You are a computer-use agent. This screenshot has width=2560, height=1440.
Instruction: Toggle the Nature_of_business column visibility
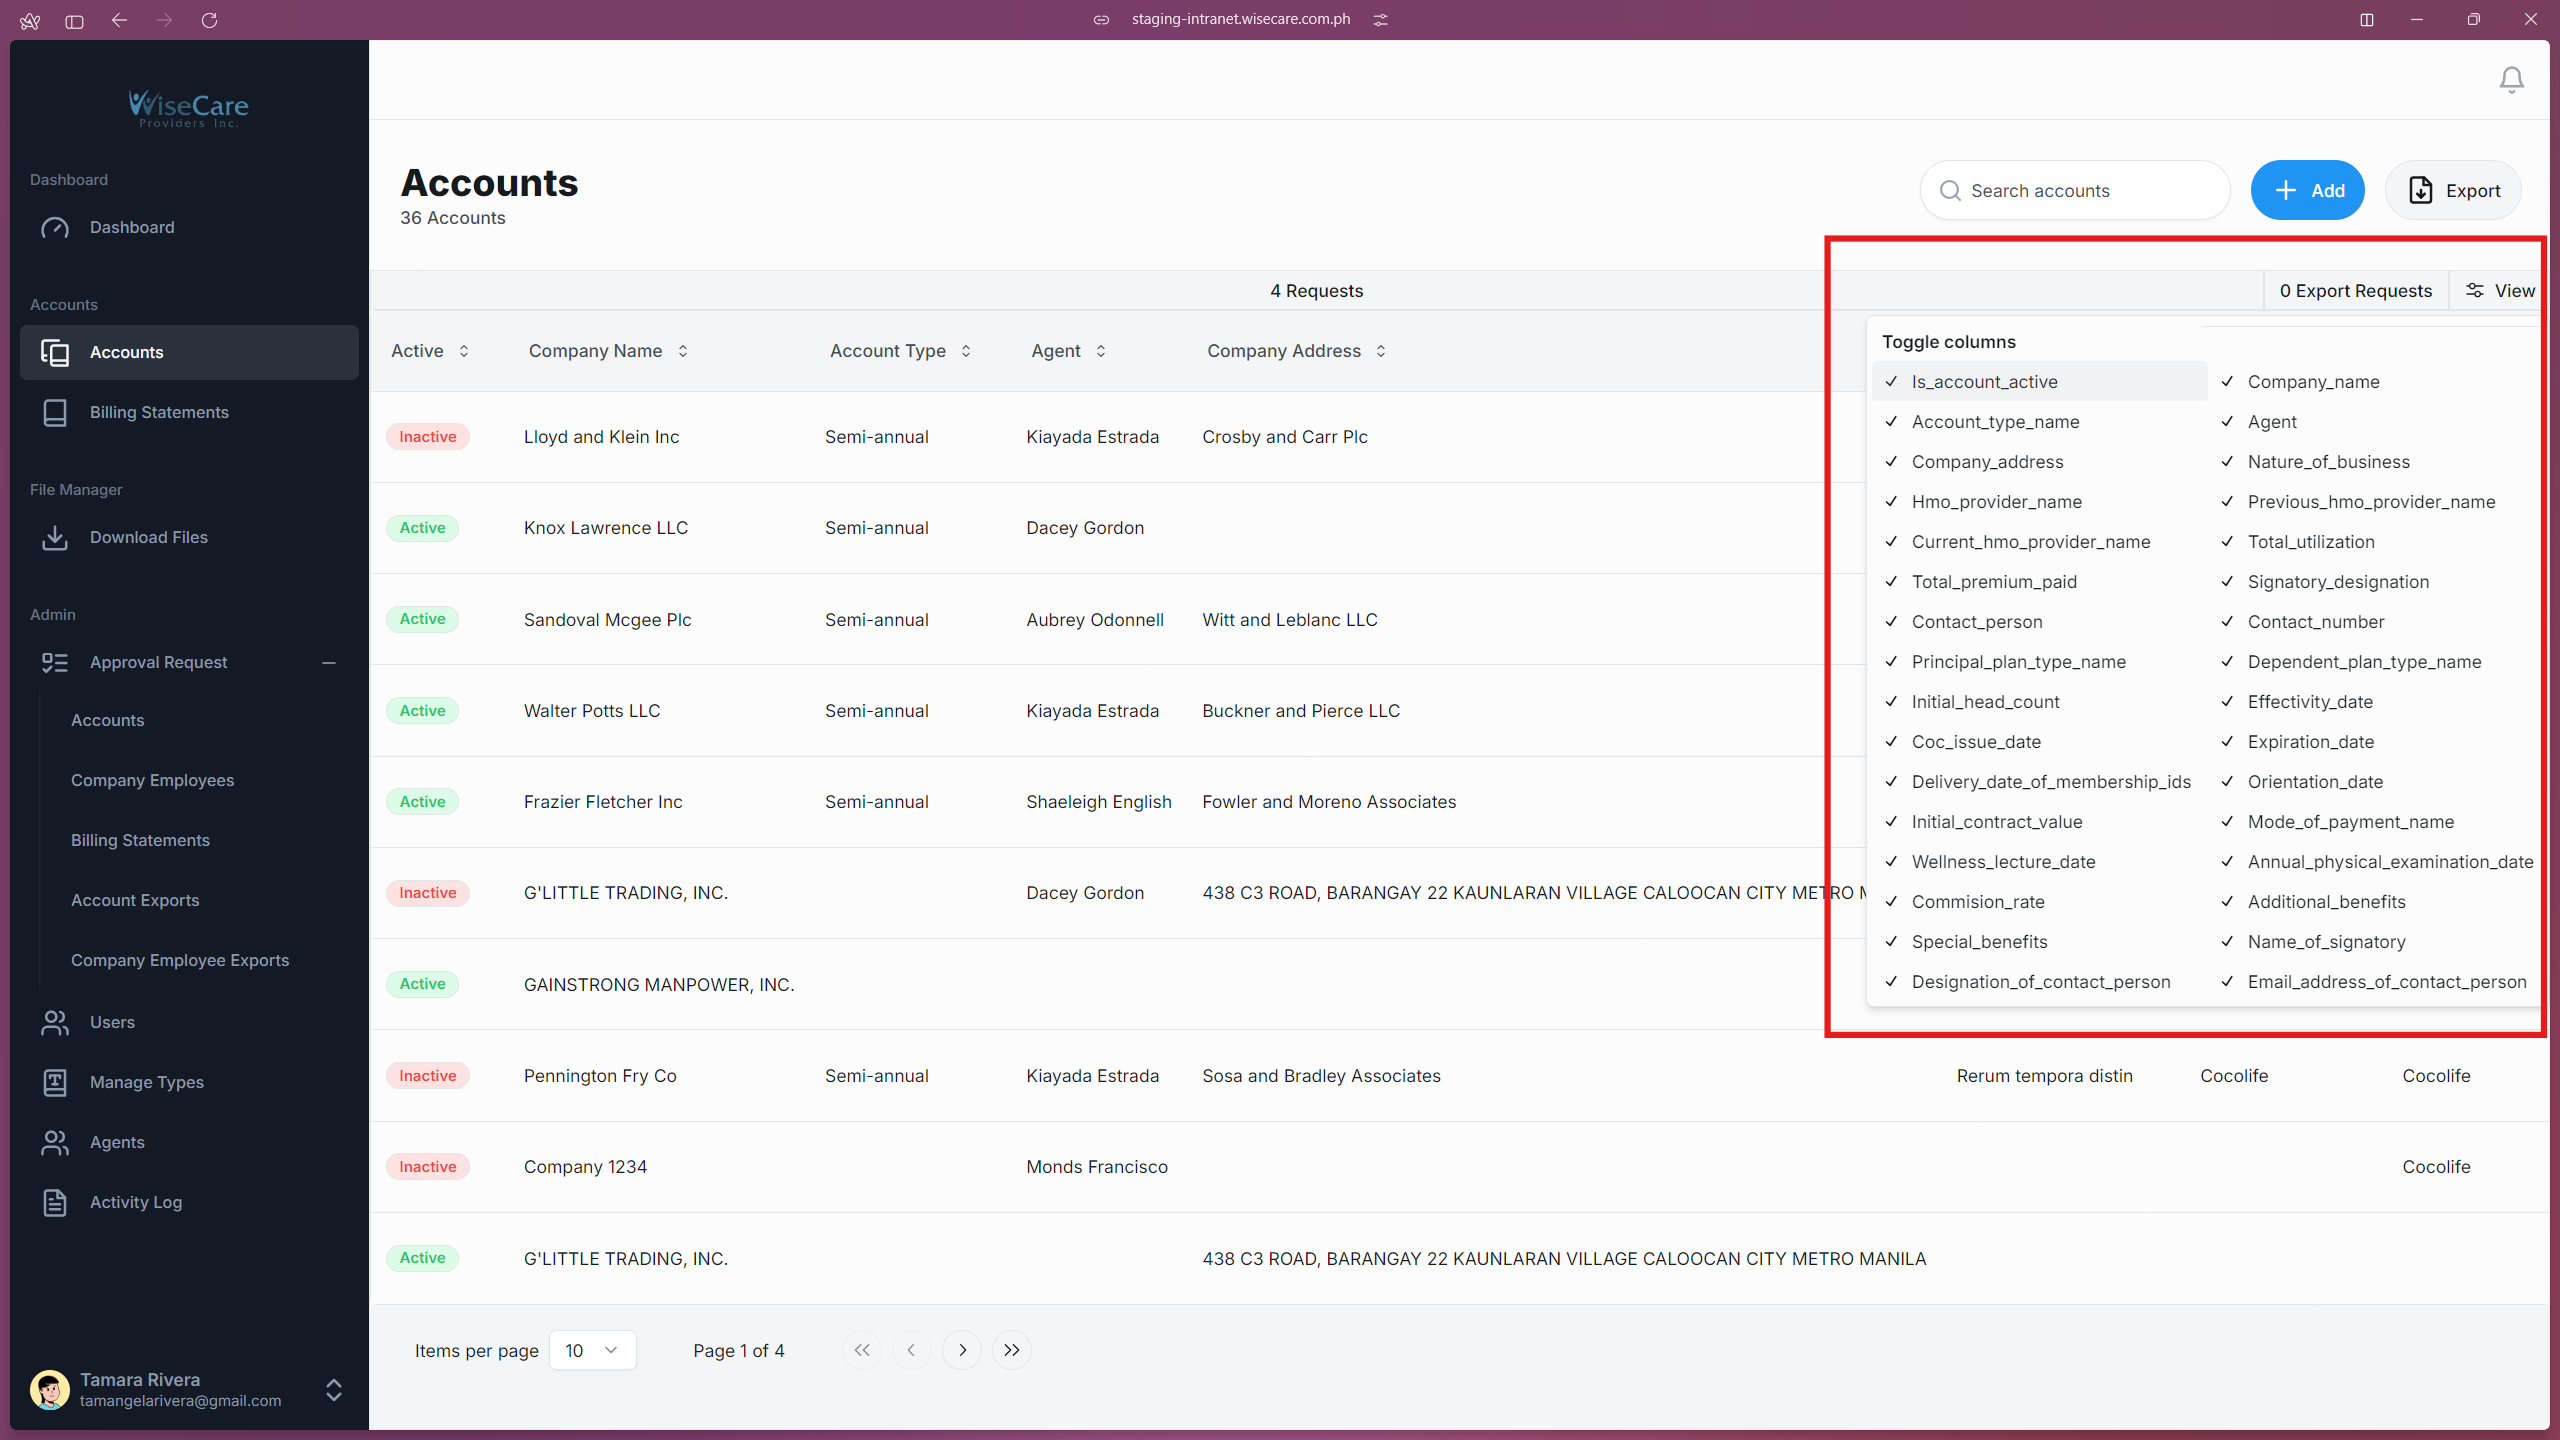tap(2328, 462)
